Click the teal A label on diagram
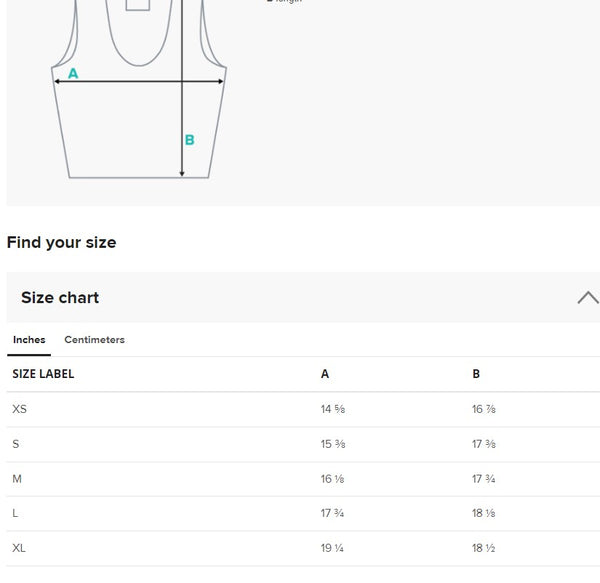Image resolution: width=600 pixels, height=583 pixels. click(x=73, y=73)
